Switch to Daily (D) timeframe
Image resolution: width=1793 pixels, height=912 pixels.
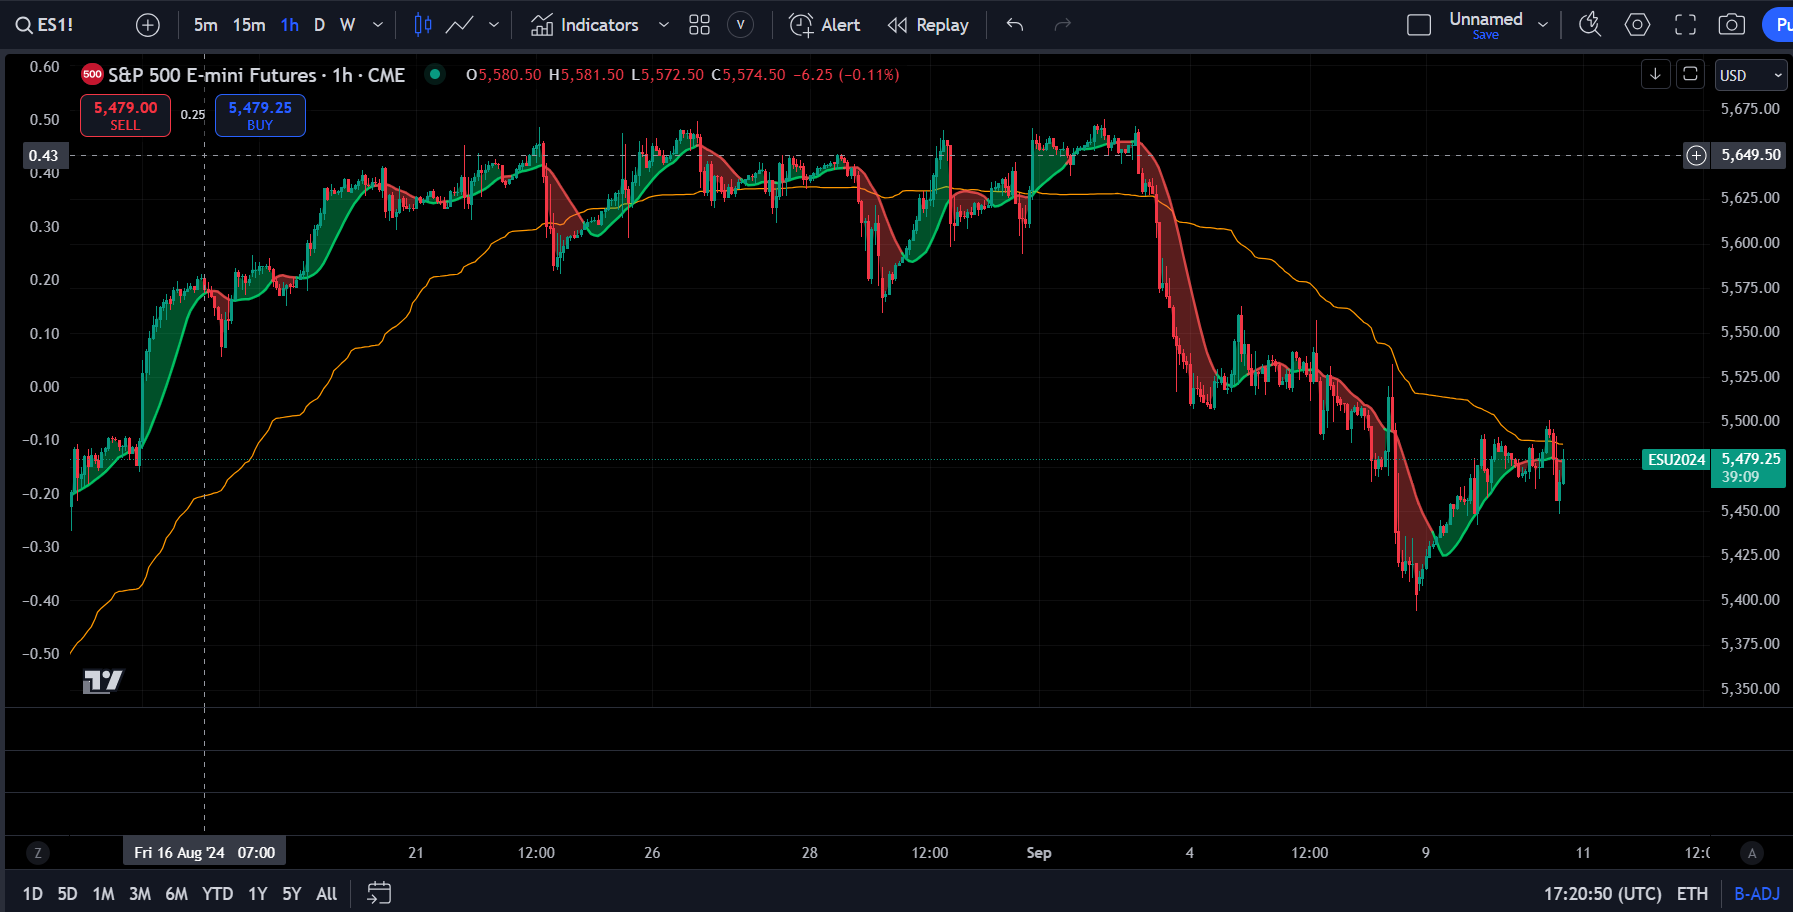(319, 25)
